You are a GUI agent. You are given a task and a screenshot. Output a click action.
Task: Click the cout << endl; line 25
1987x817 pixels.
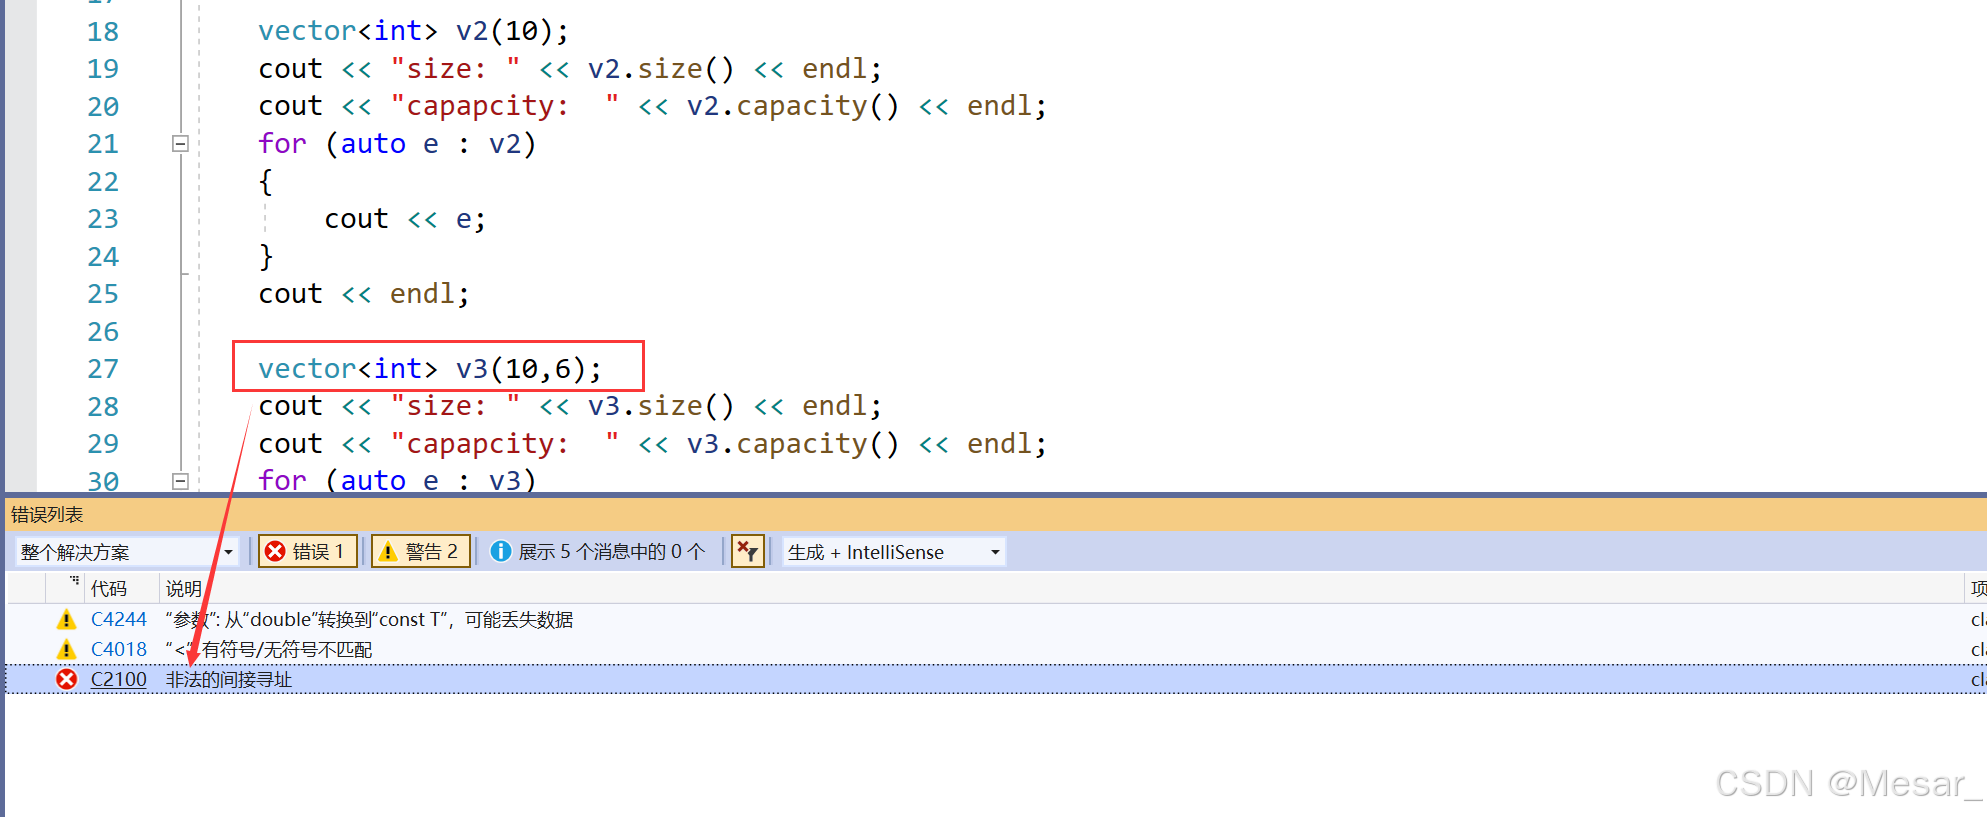364,294
